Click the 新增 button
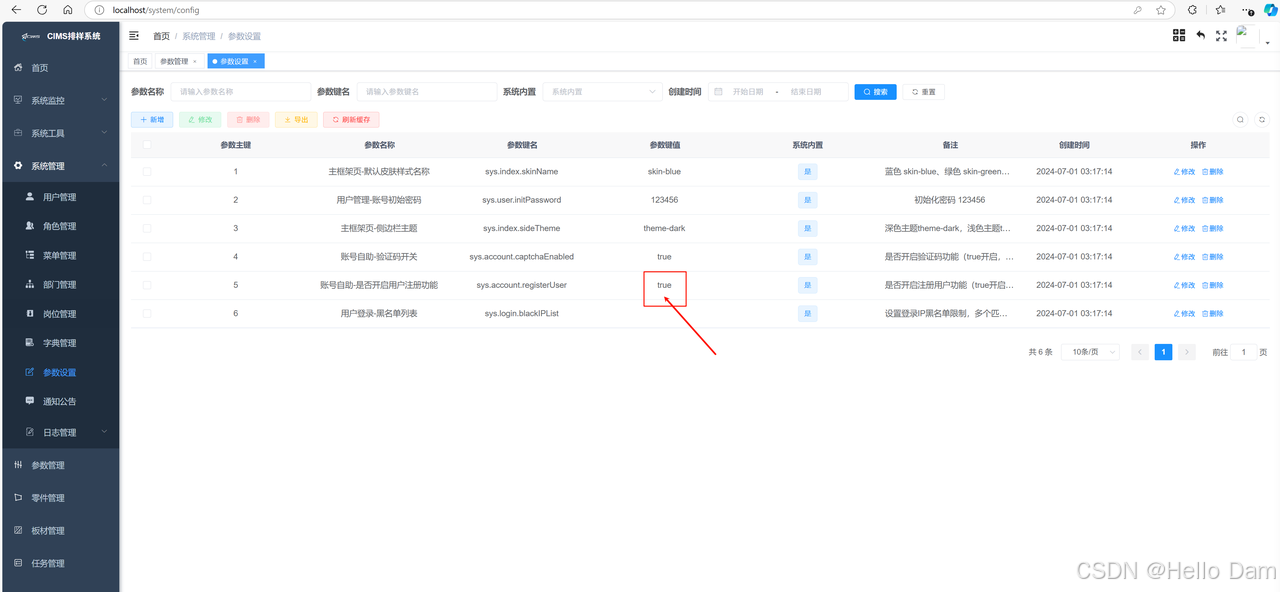 (x=152, y=119)
